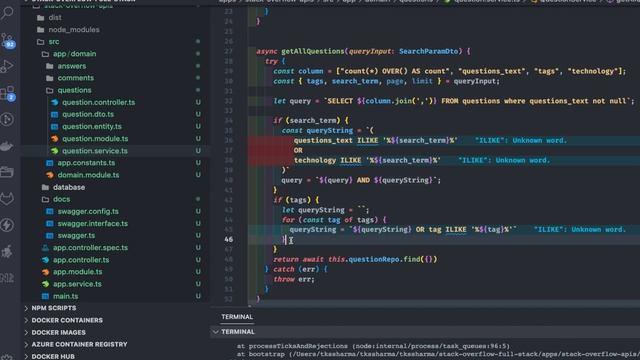Open app.service.ts file
Image resolution: width=640 pixels, height=360 pixels.
point(77,284)
